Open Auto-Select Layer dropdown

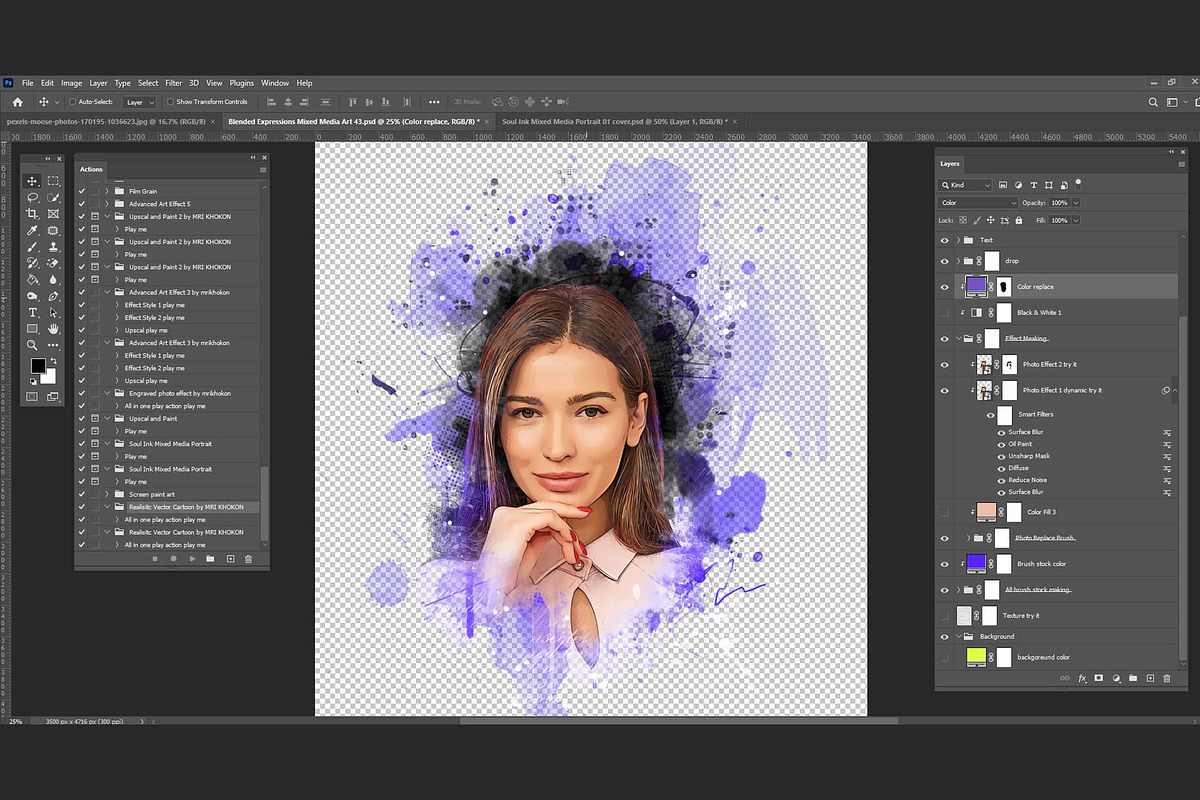(140, 102)
